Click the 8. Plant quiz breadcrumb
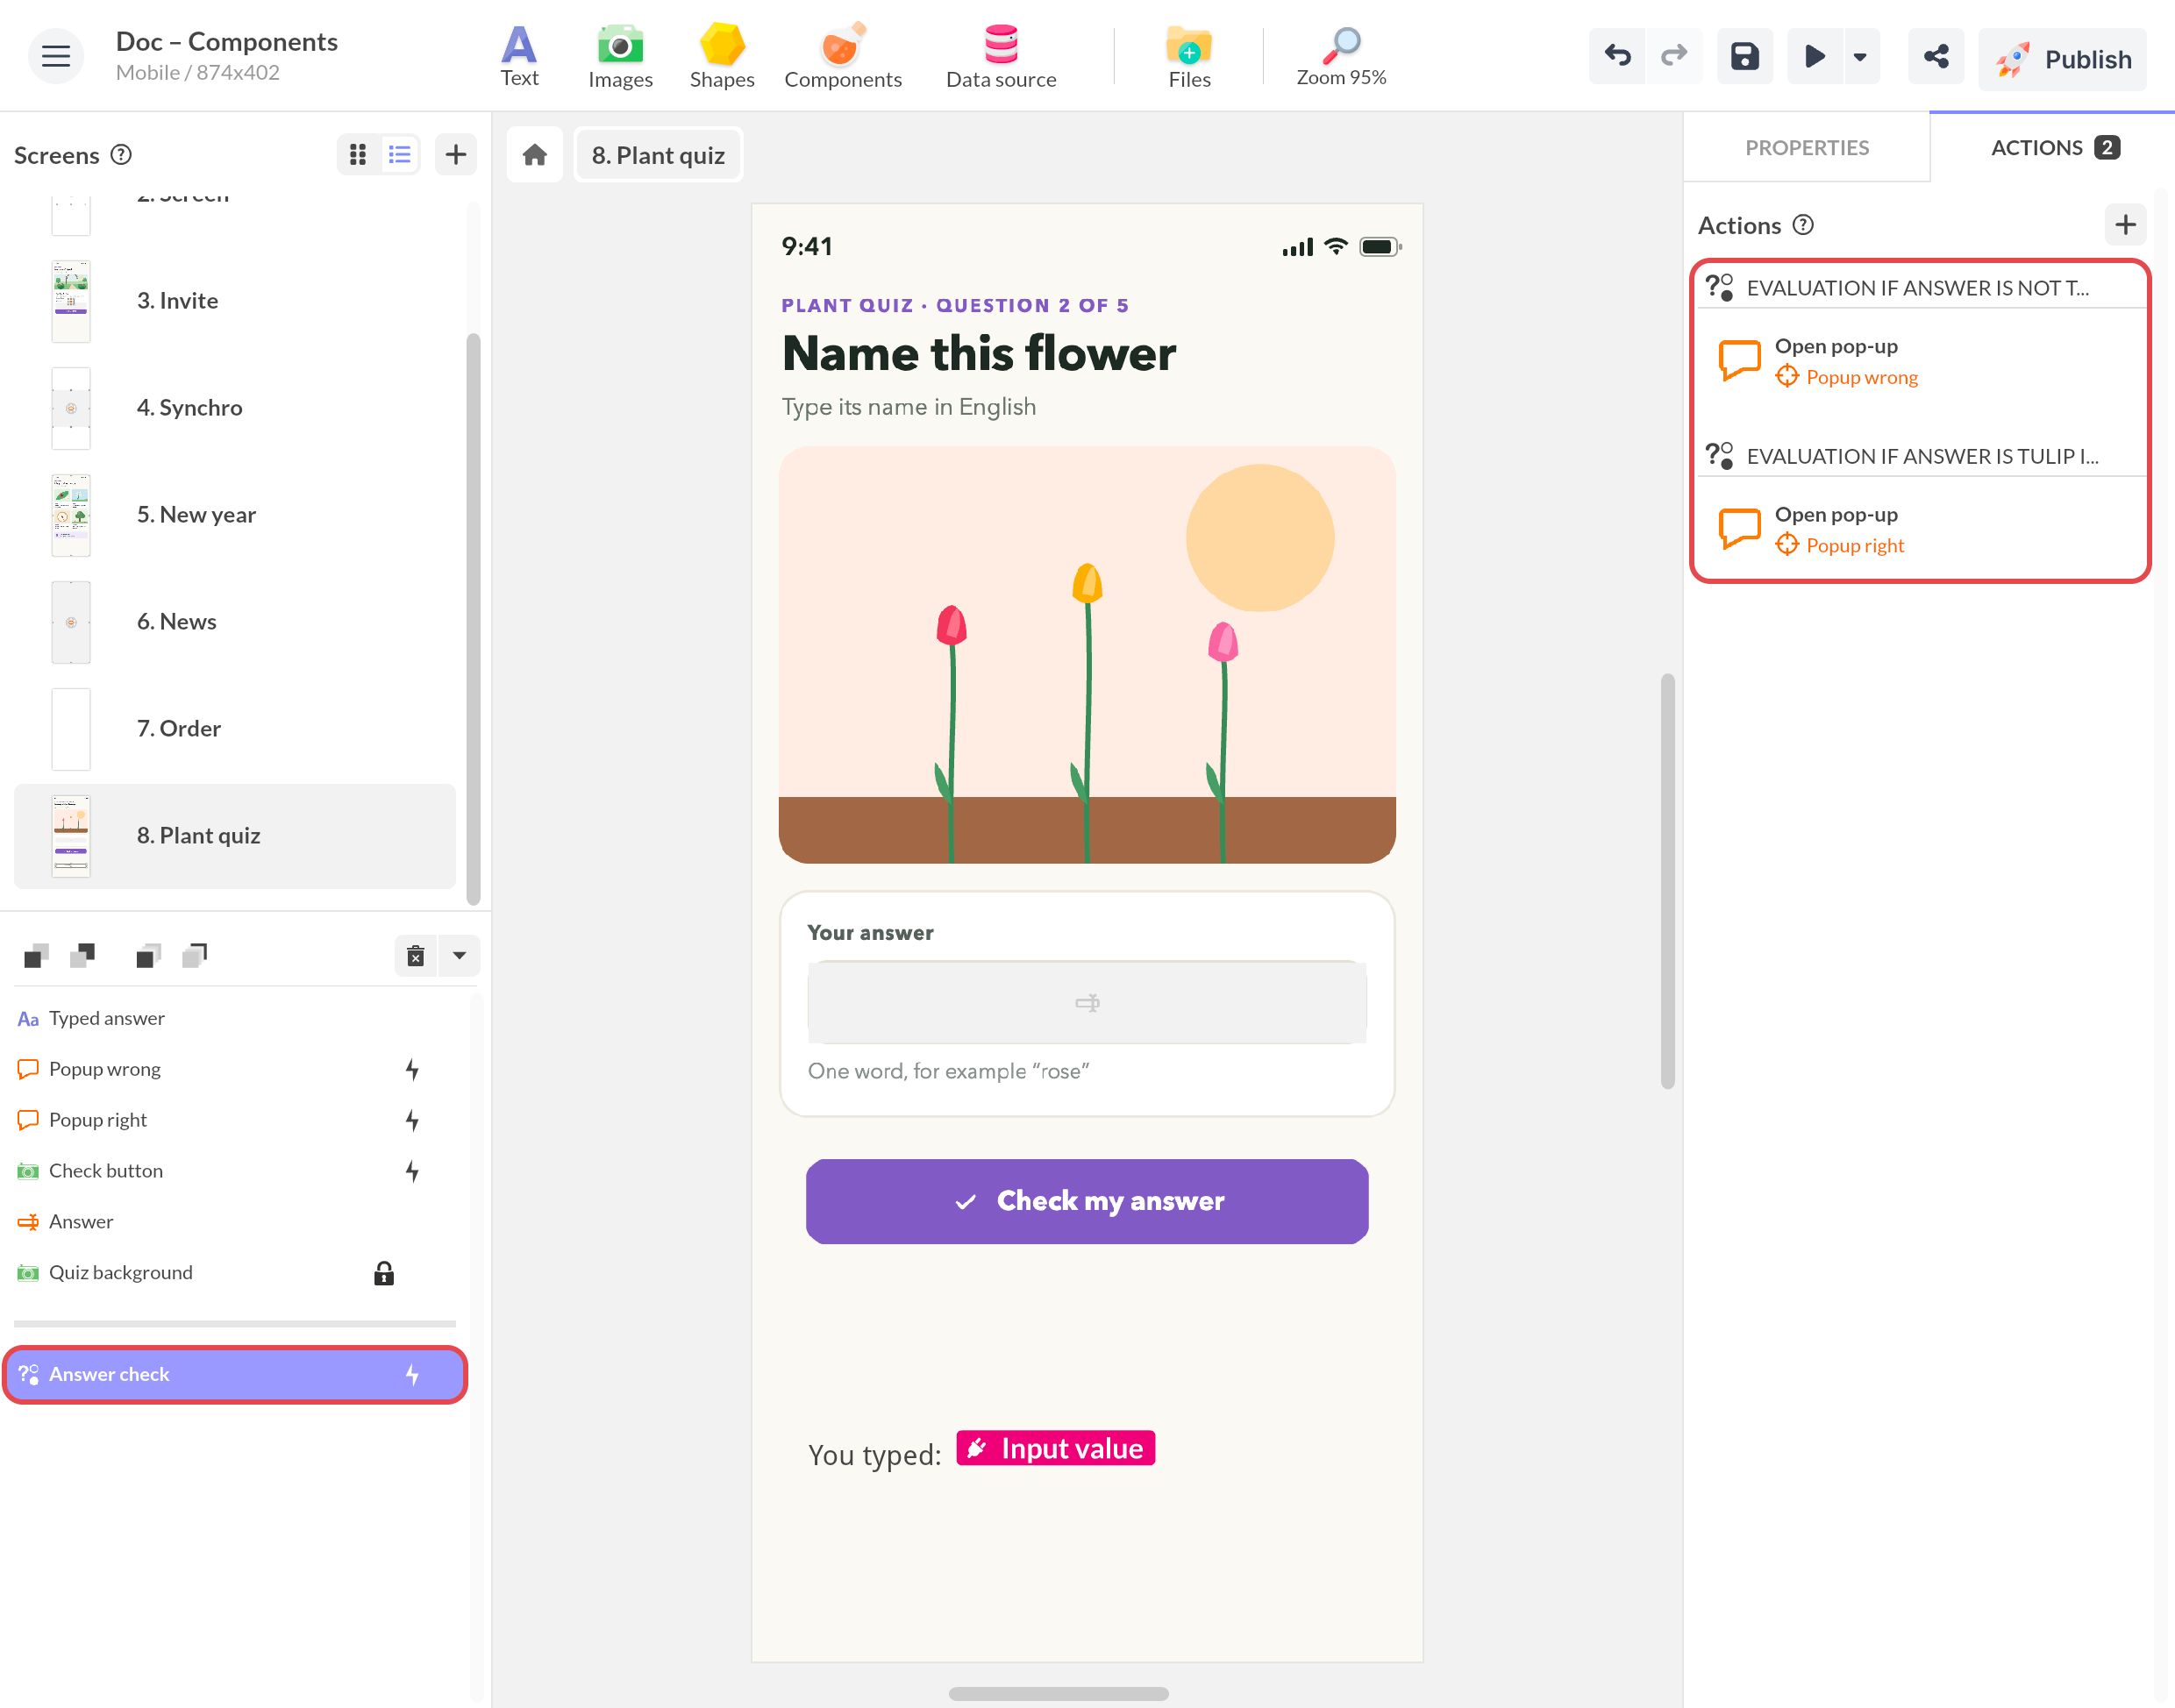The width and height of the screenshot is (2175, 1708). point(658,155)
